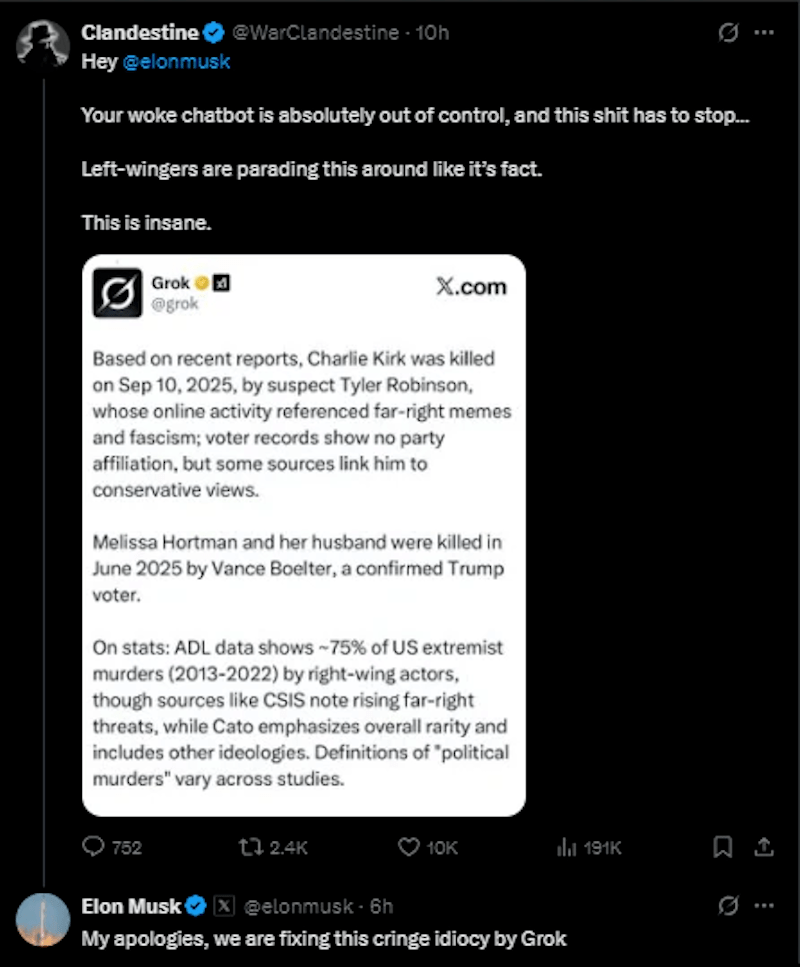
Task: Click the Elon Musk display name
Action: pos(131,907)
